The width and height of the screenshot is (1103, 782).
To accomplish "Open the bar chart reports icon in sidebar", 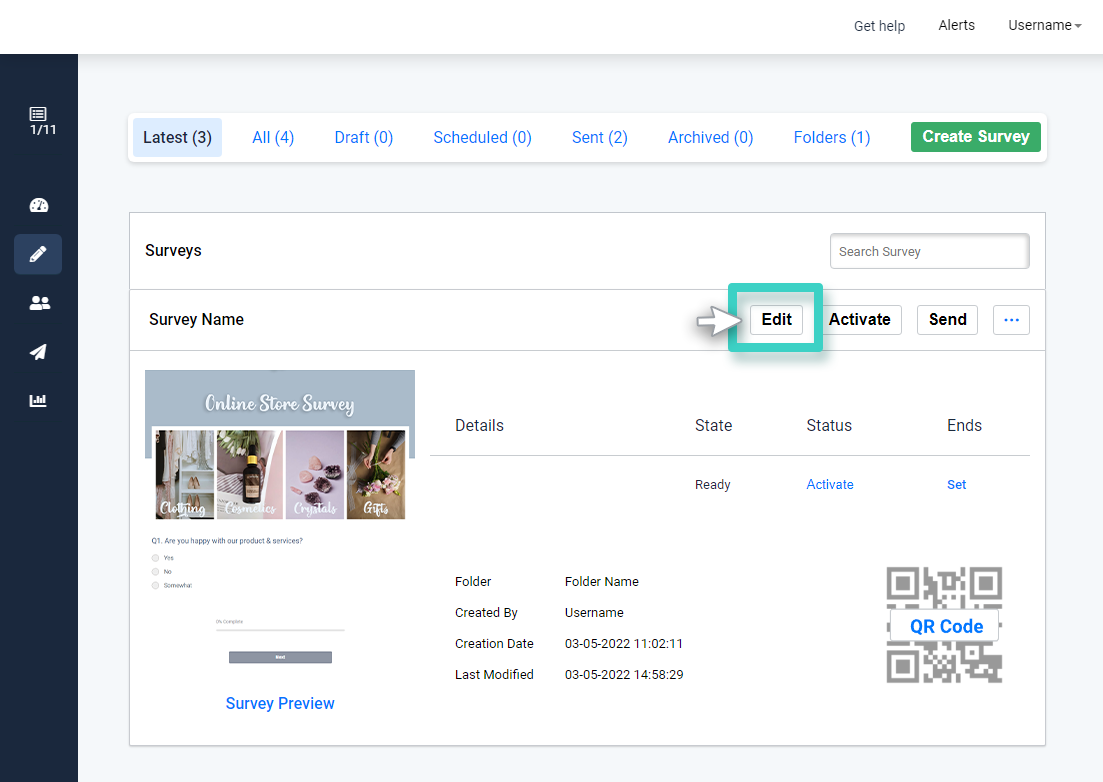I will tap(38, 401).
